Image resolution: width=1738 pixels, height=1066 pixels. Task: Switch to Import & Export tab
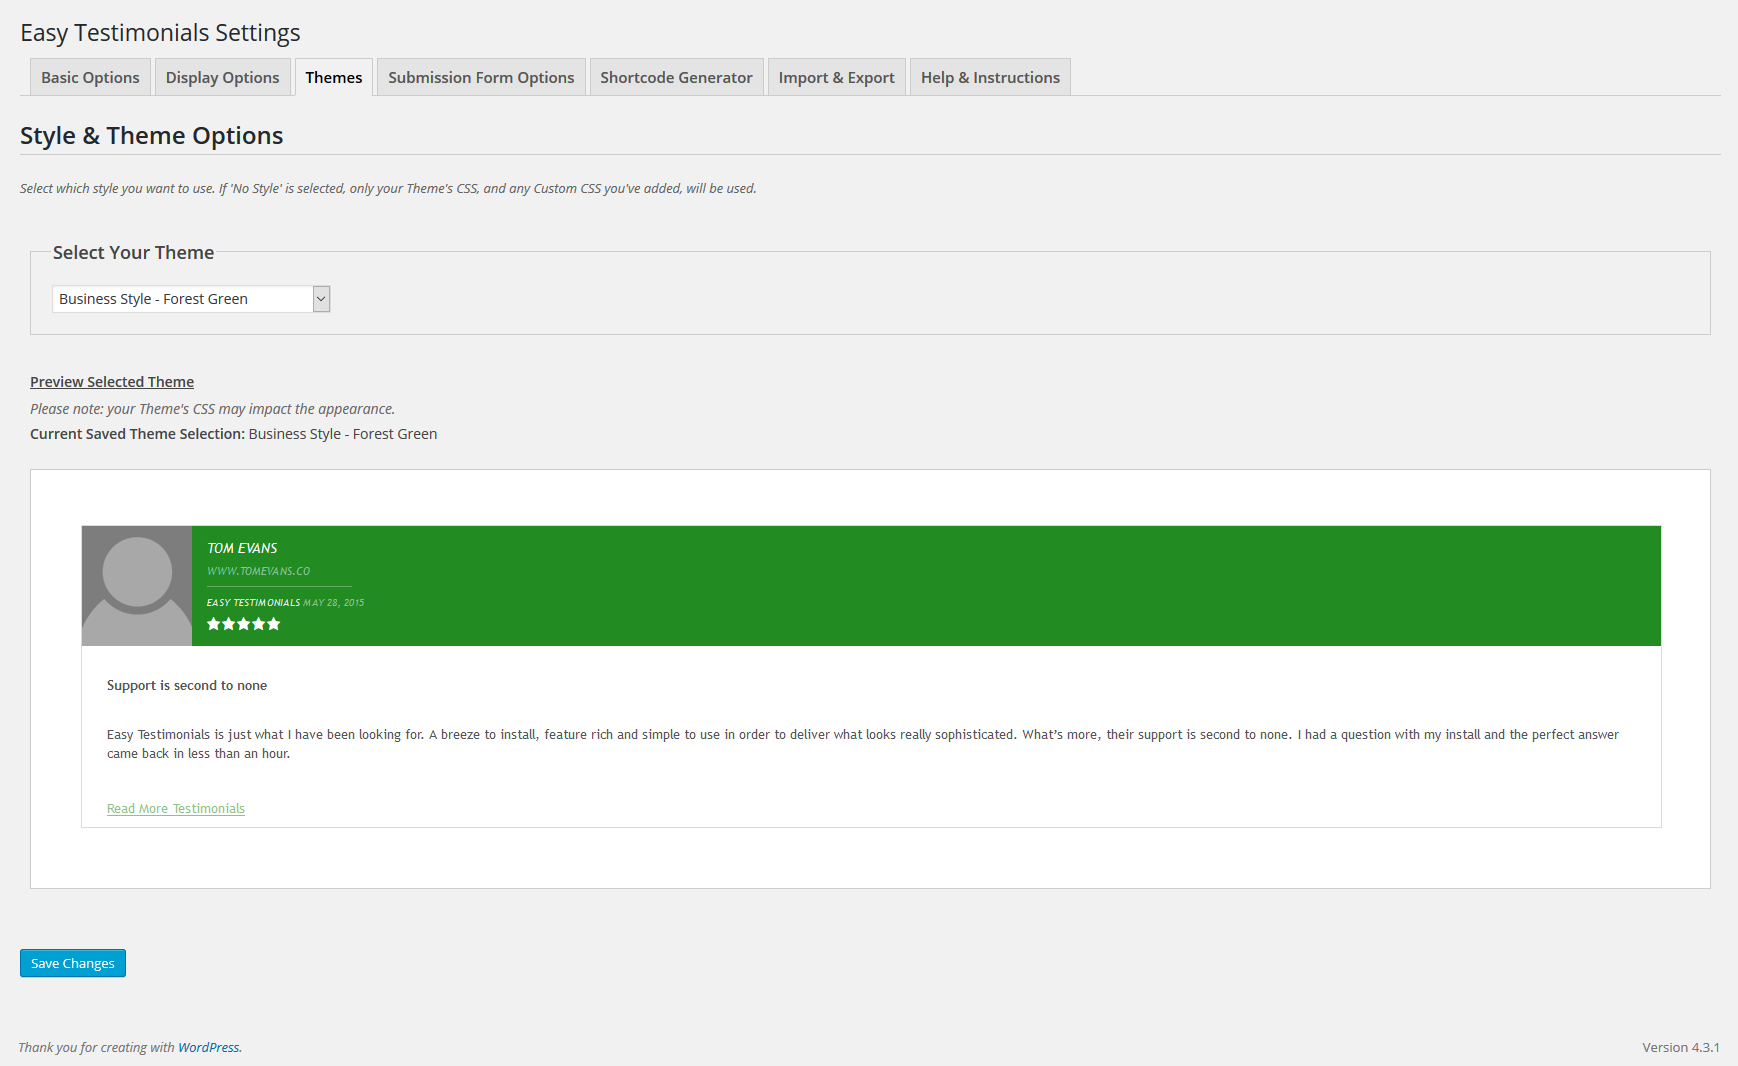point(836,78)
